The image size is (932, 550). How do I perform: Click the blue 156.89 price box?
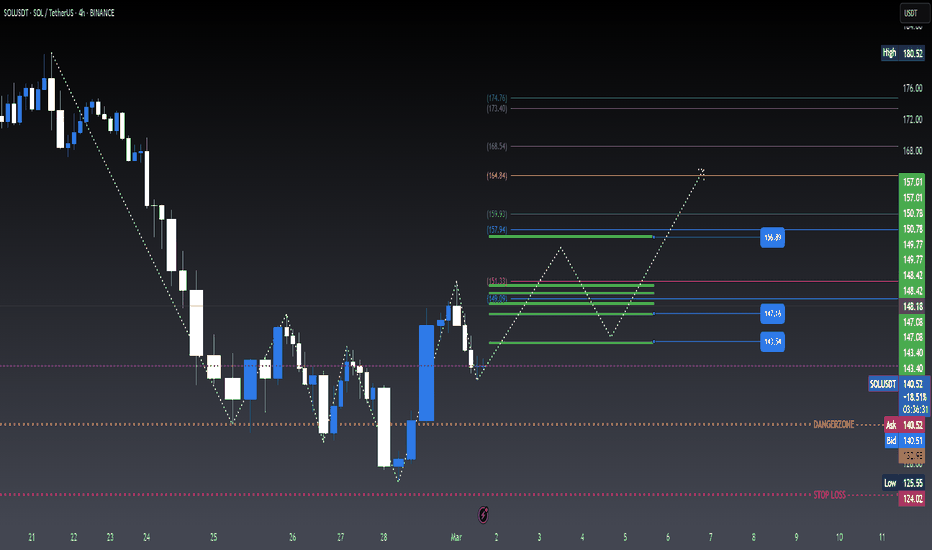point(772,237)
